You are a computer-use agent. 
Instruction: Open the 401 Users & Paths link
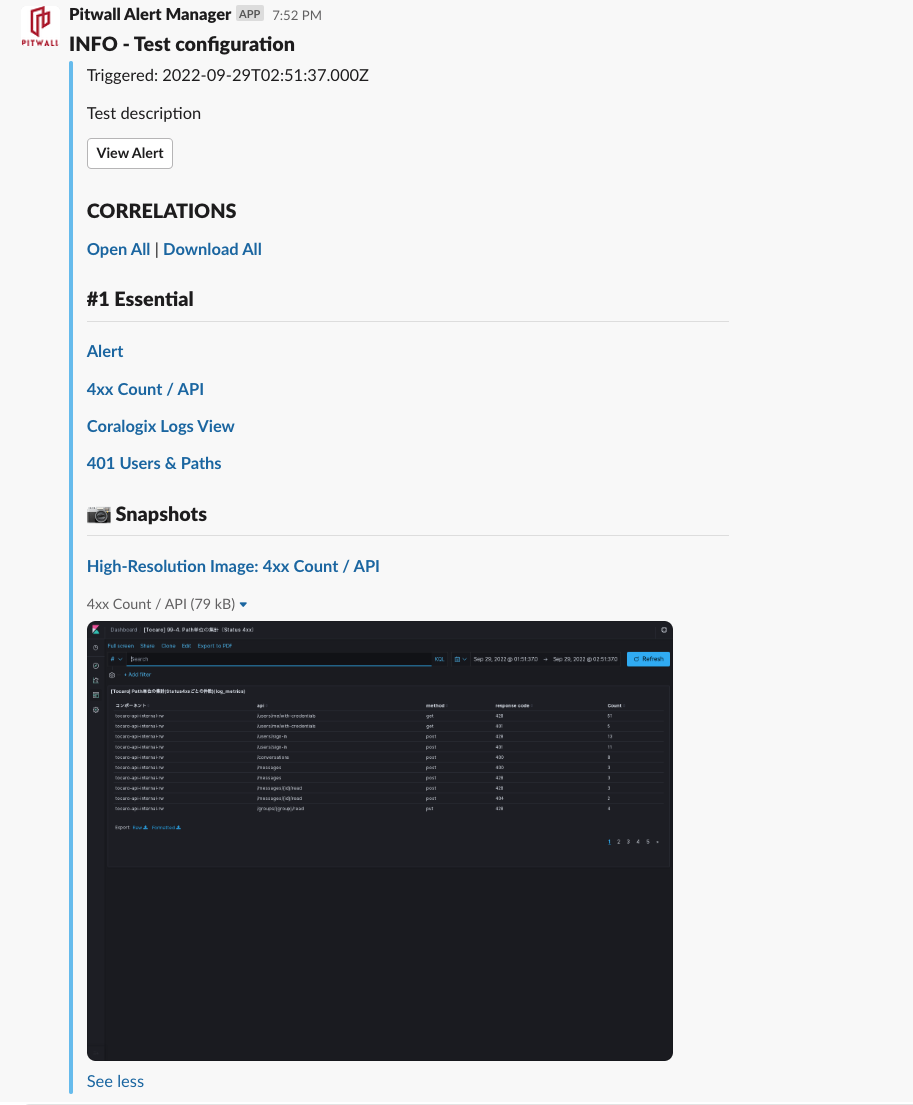[154, 463]
